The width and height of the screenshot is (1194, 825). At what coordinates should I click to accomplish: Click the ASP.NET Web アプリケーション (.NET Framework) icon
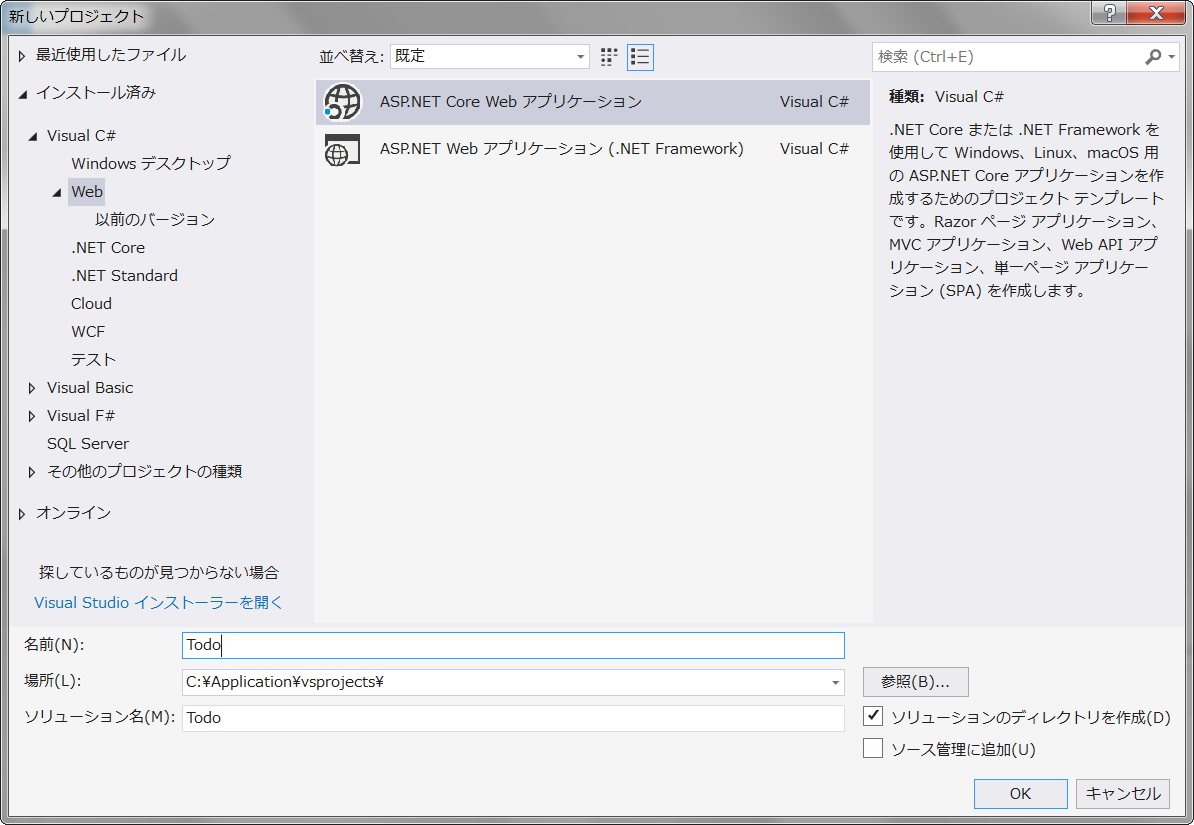(341, 148)
